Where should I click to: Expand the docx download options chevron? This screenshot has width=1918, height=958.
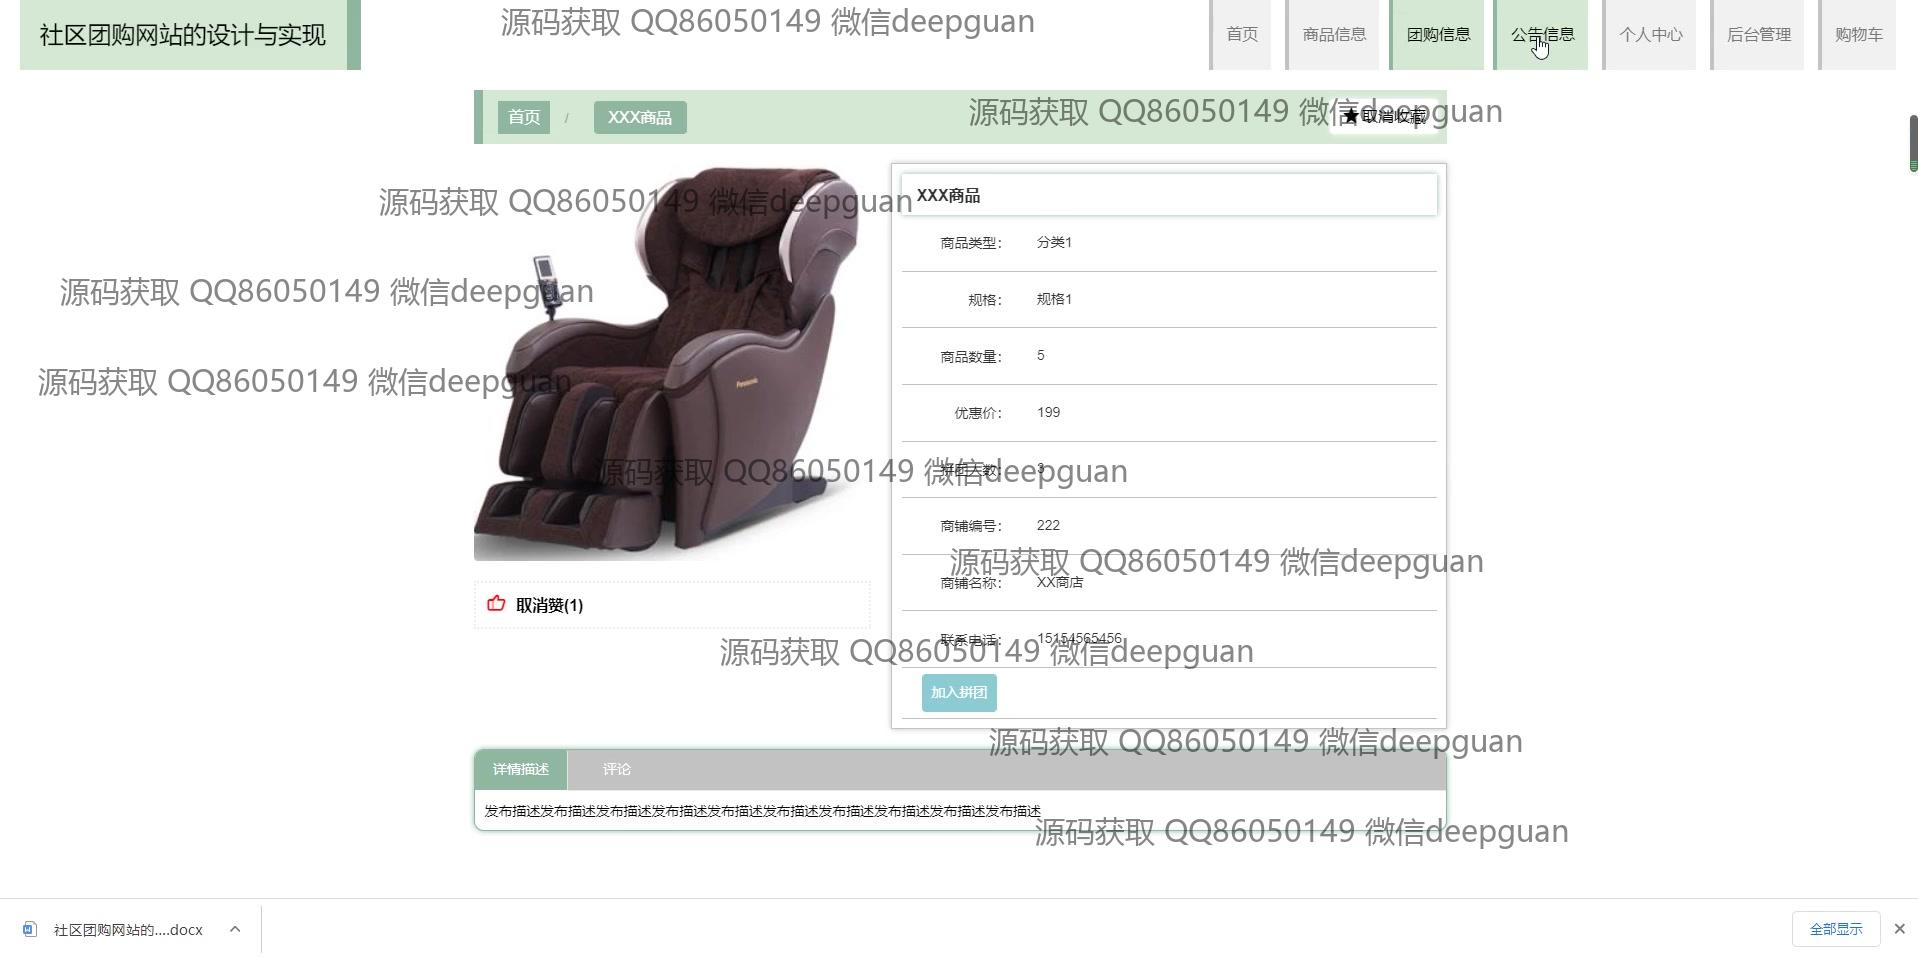click(235, 929)
